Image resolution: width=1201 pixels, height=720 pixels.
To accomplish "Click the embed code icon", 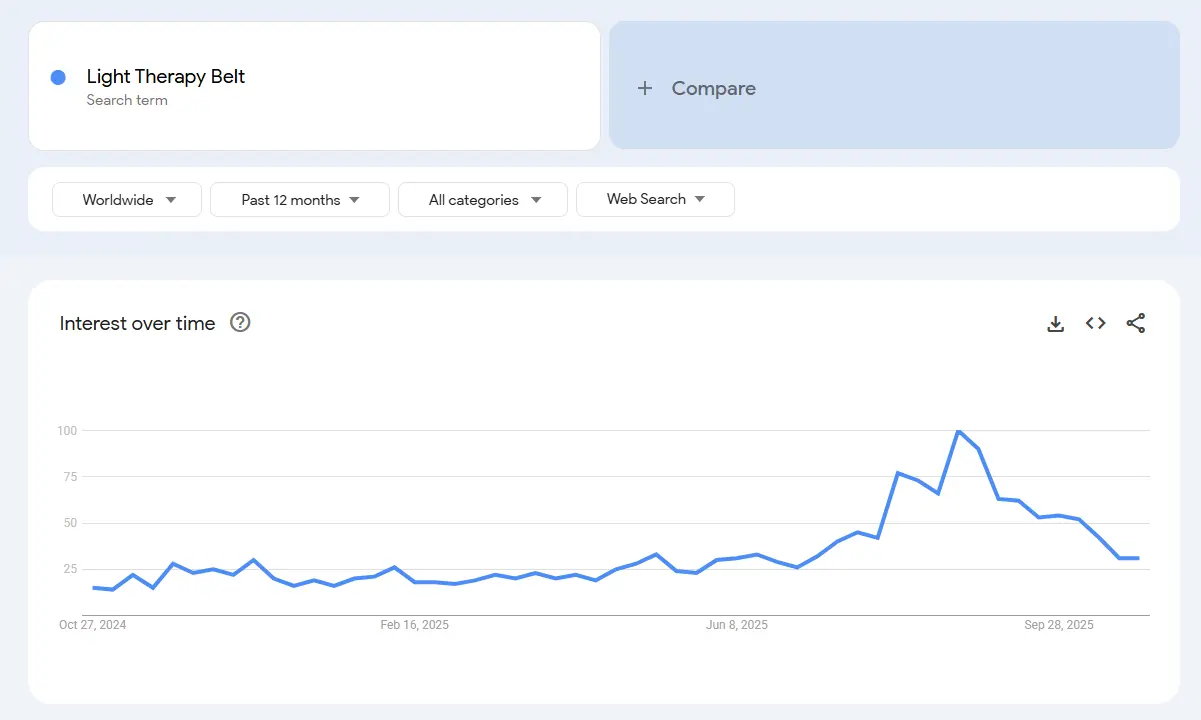I will (x=1095, y=323).
